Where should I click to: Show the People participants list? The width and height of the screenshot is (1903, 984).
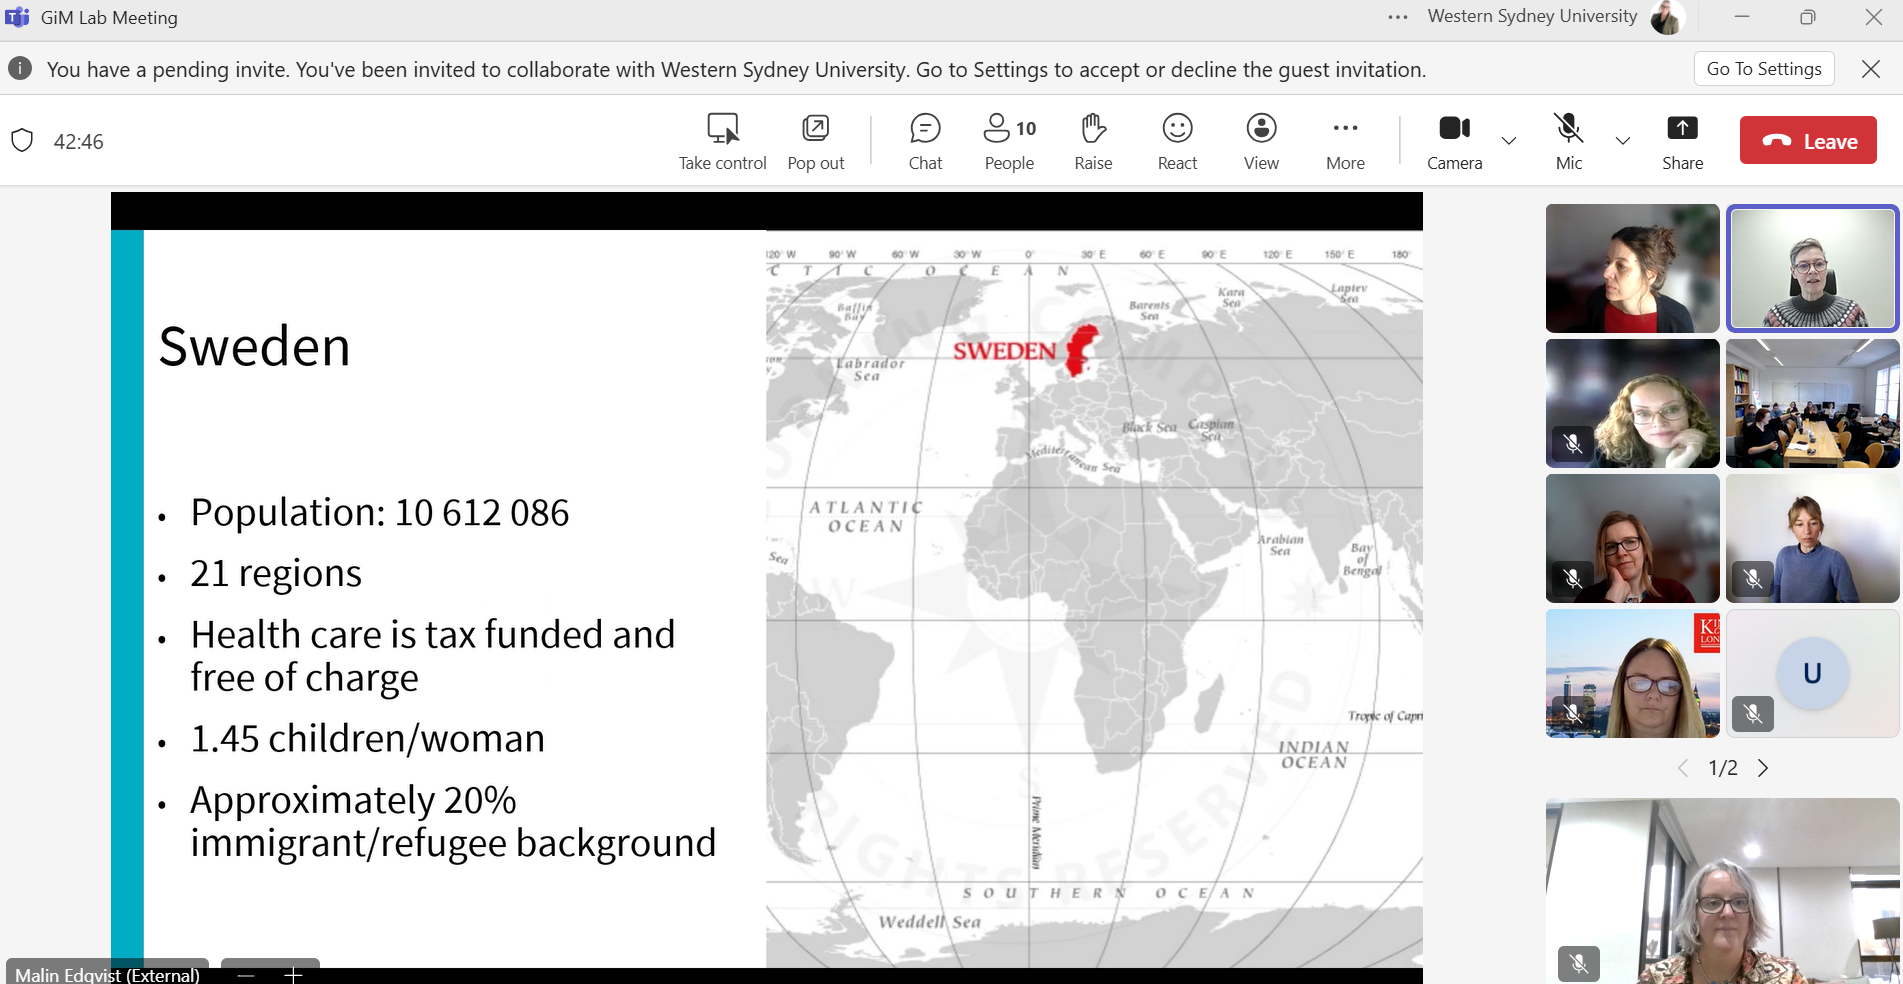tap(1009, 141)
